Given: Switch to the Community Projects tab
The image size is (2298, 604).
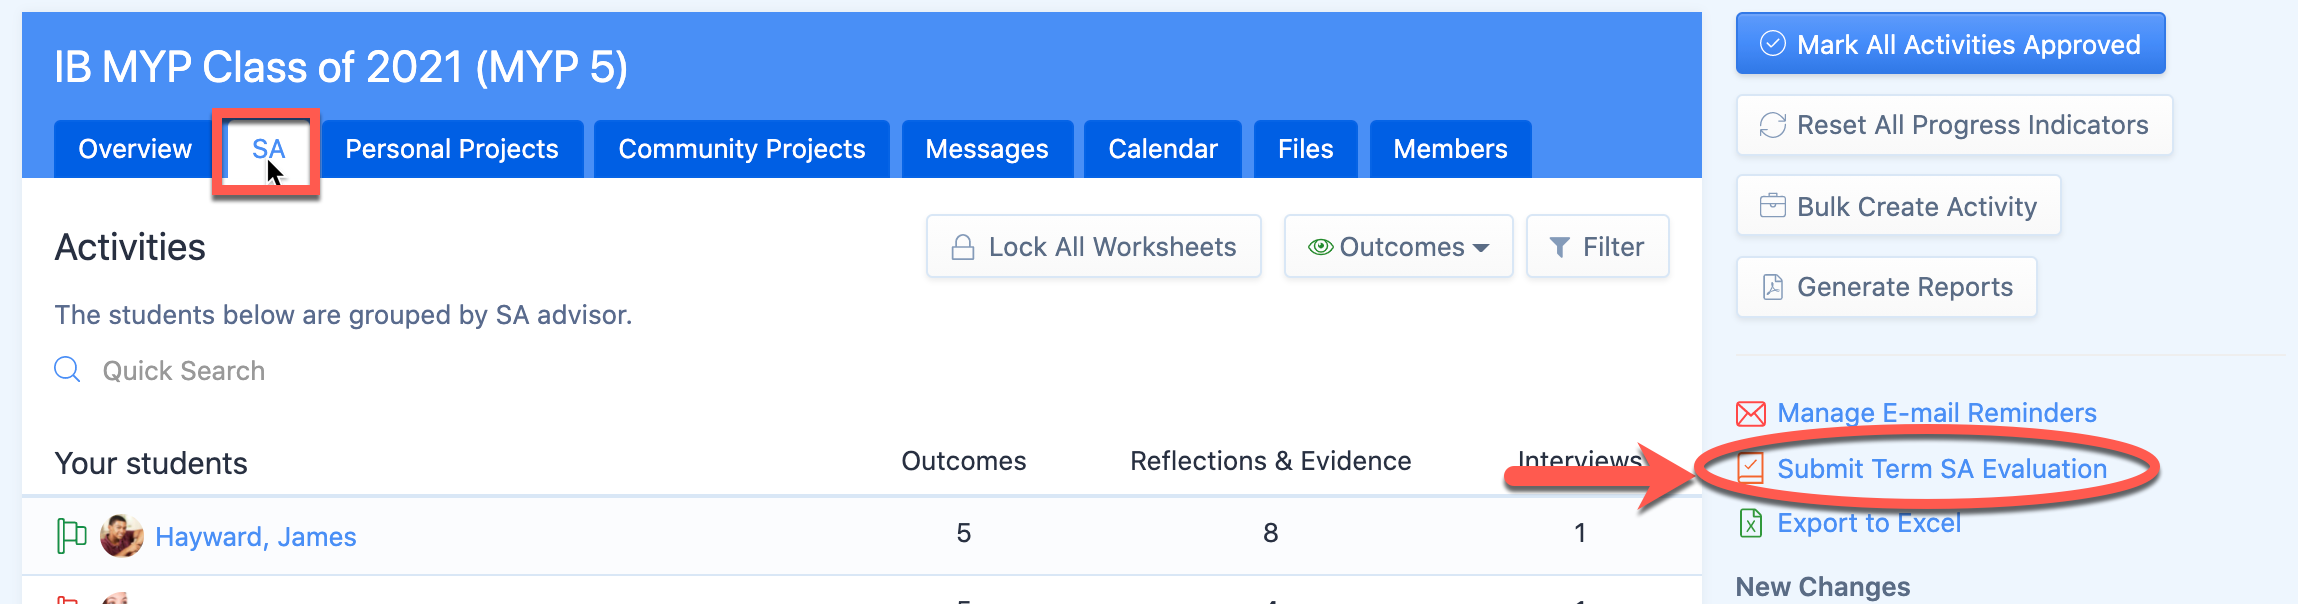Looking at the screenshot, I should 742,149.
